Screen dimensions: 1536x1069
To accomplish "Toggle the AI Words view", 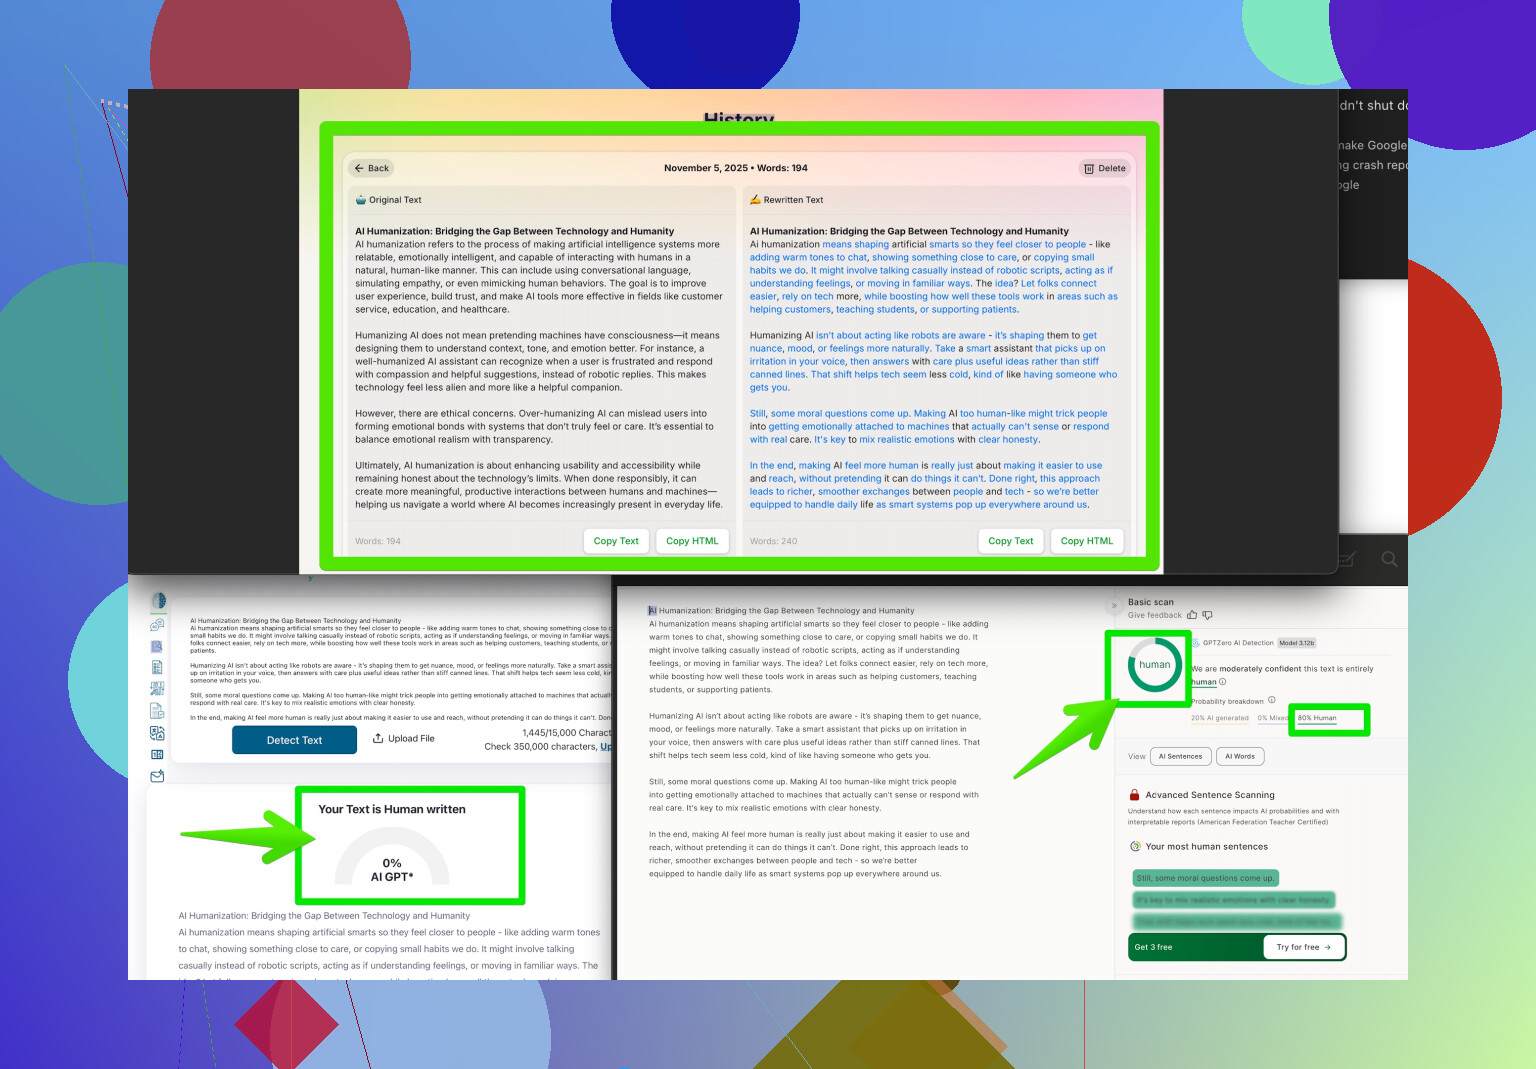I will coord(1240,757).
